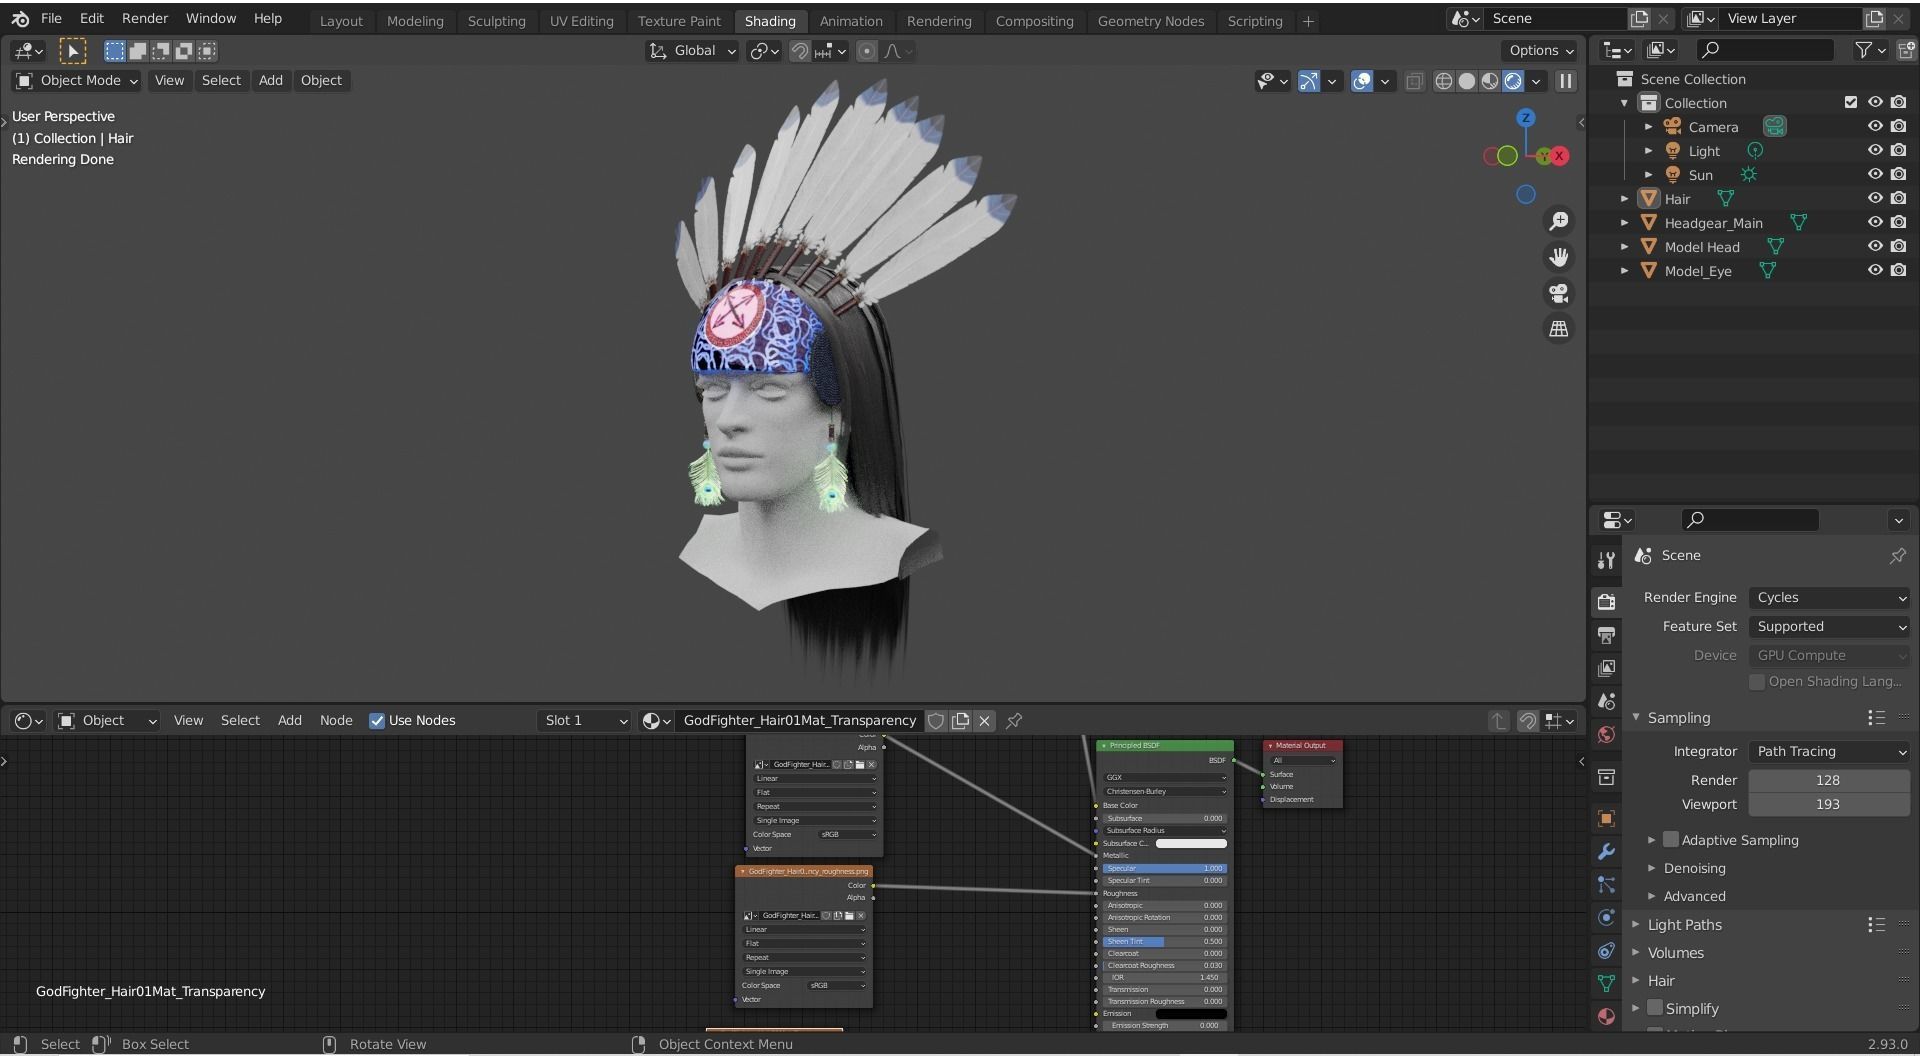Open the Modifier properties wrench tab
The image size is (1920, 1056).
pyautogui.click(x=1606, y=851)
